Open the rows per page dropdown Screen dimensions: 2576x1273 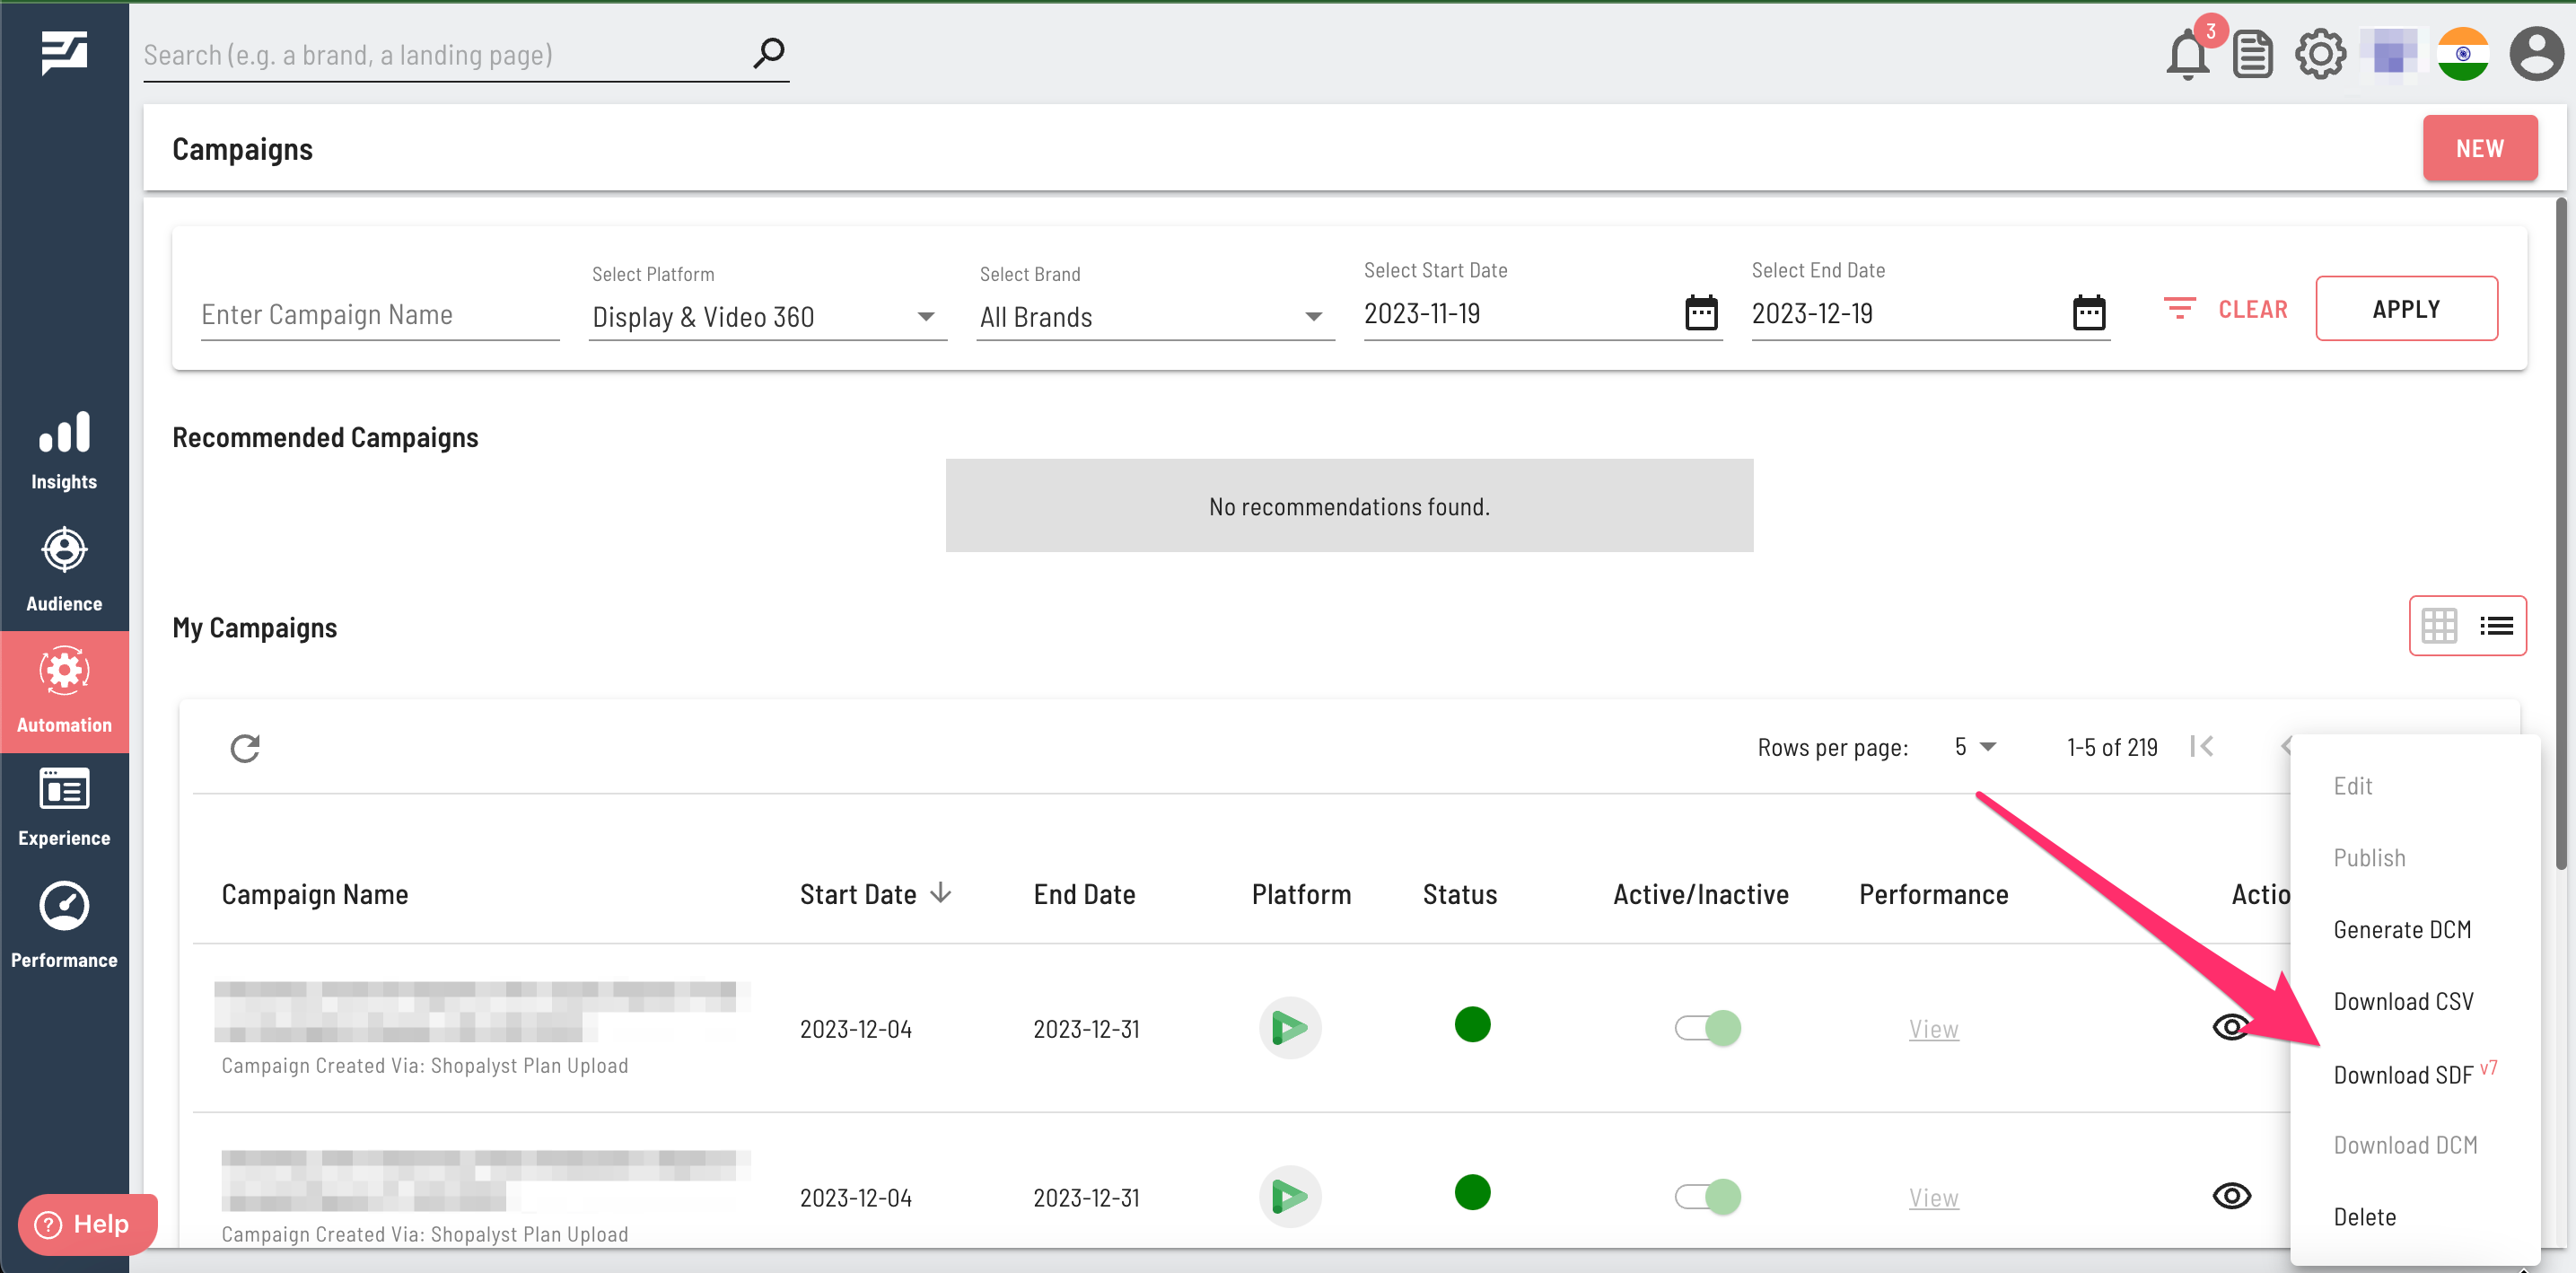[1975, 747]
